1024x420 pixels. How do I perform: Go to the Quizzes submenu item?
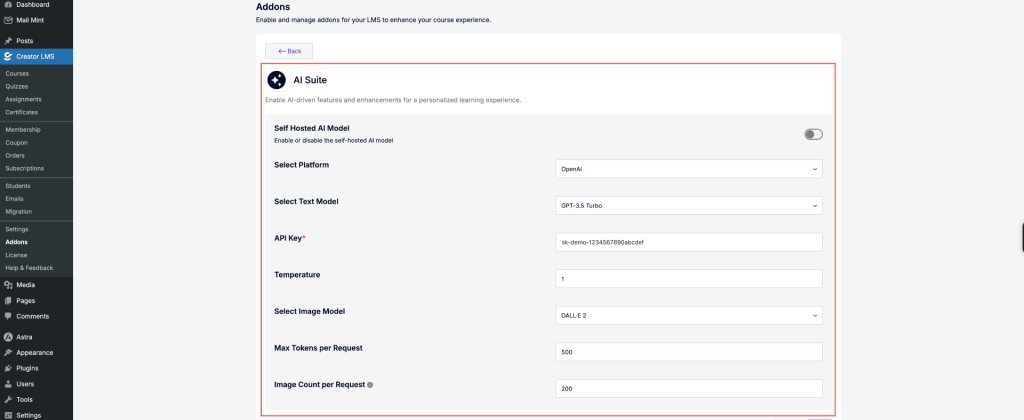point(17,86)
